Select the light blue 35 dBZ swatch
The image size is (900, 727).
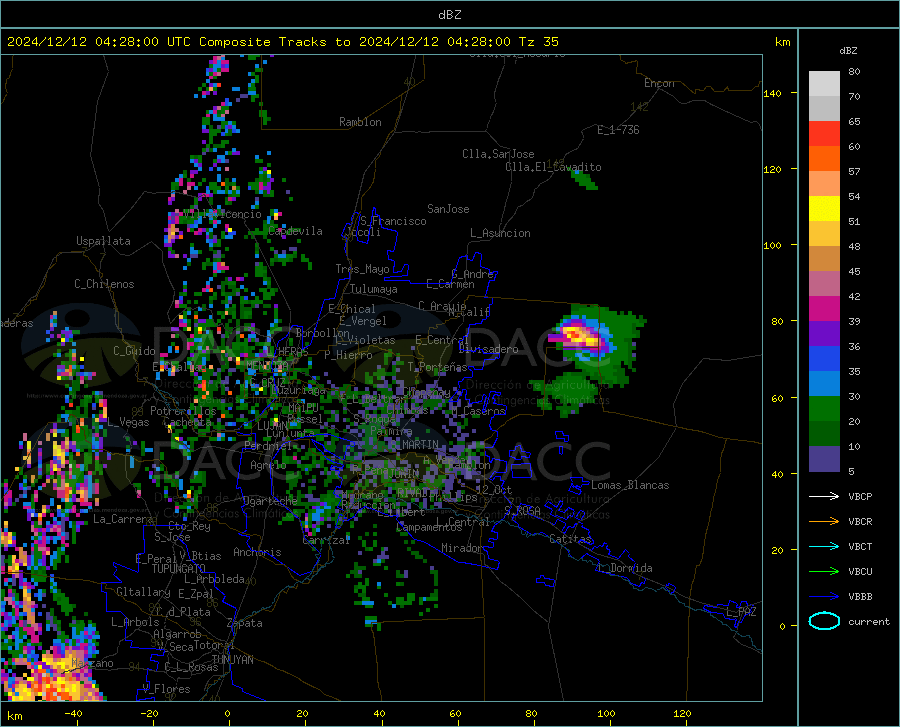pos(824,383)
